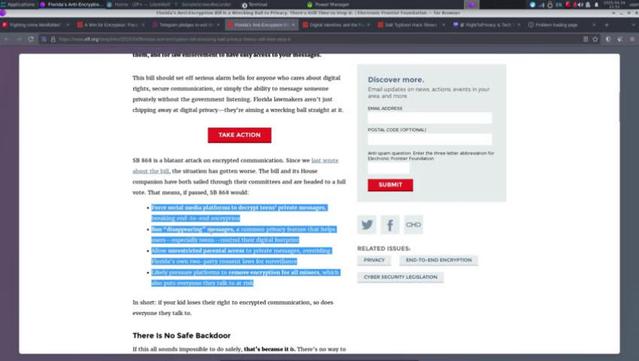Share article on Twitter
This screenshot has height=361, width=639.
coord(367,225)
